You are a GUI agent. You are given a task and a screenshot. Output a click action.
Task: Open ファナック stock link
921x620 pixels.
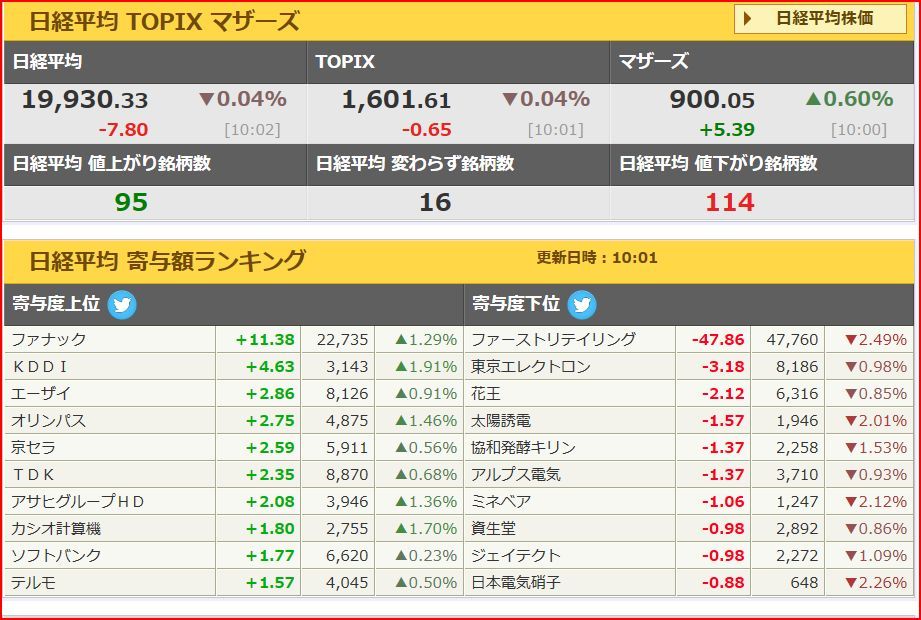pos(49,340)
